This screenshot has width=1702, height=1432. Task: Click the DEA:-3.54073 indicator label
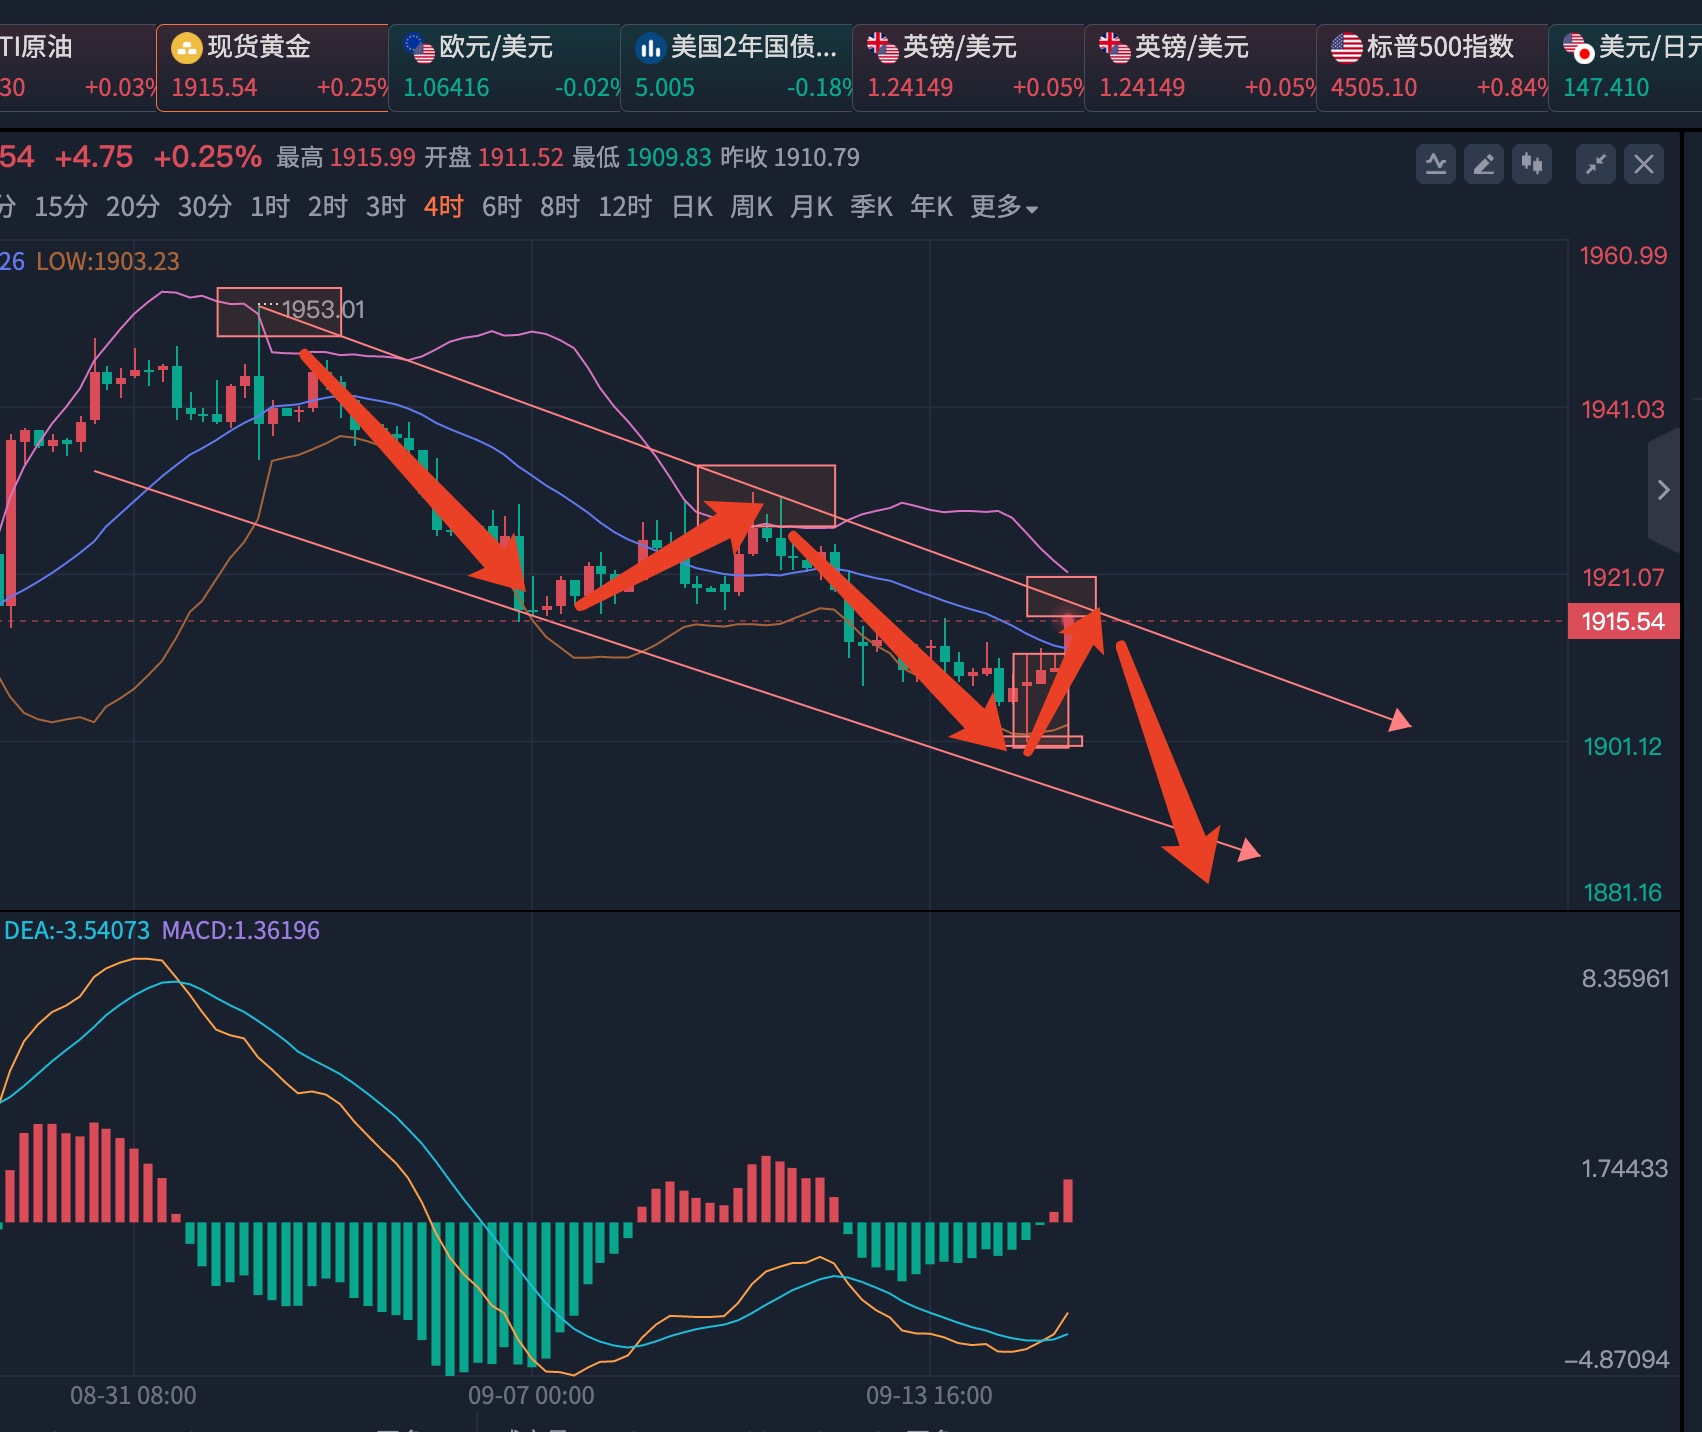[77, 931]
